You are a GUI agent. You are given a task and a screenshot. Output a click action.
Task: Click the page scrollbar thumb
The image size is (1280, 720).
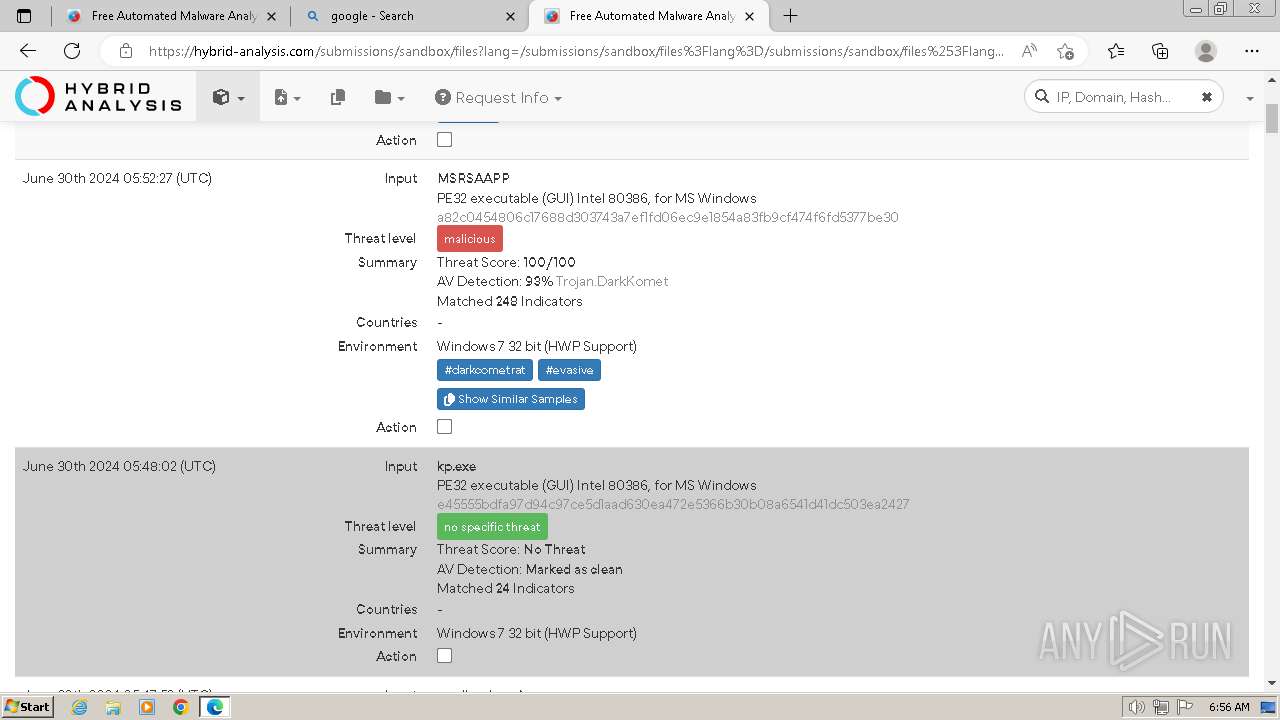click(1272, 118)
